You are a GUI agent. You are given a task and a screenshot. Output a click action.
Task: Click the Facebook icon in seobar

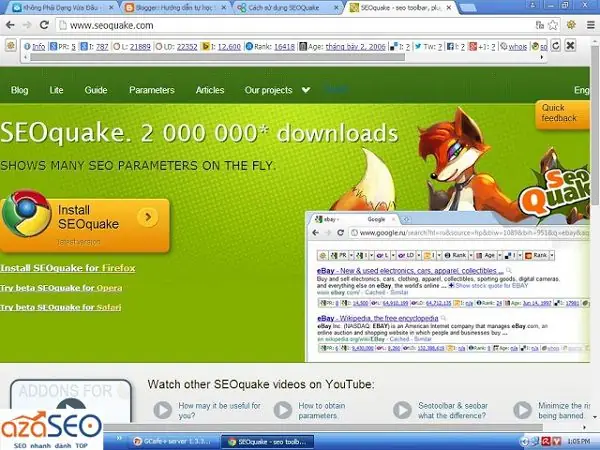tap(450, 47)
